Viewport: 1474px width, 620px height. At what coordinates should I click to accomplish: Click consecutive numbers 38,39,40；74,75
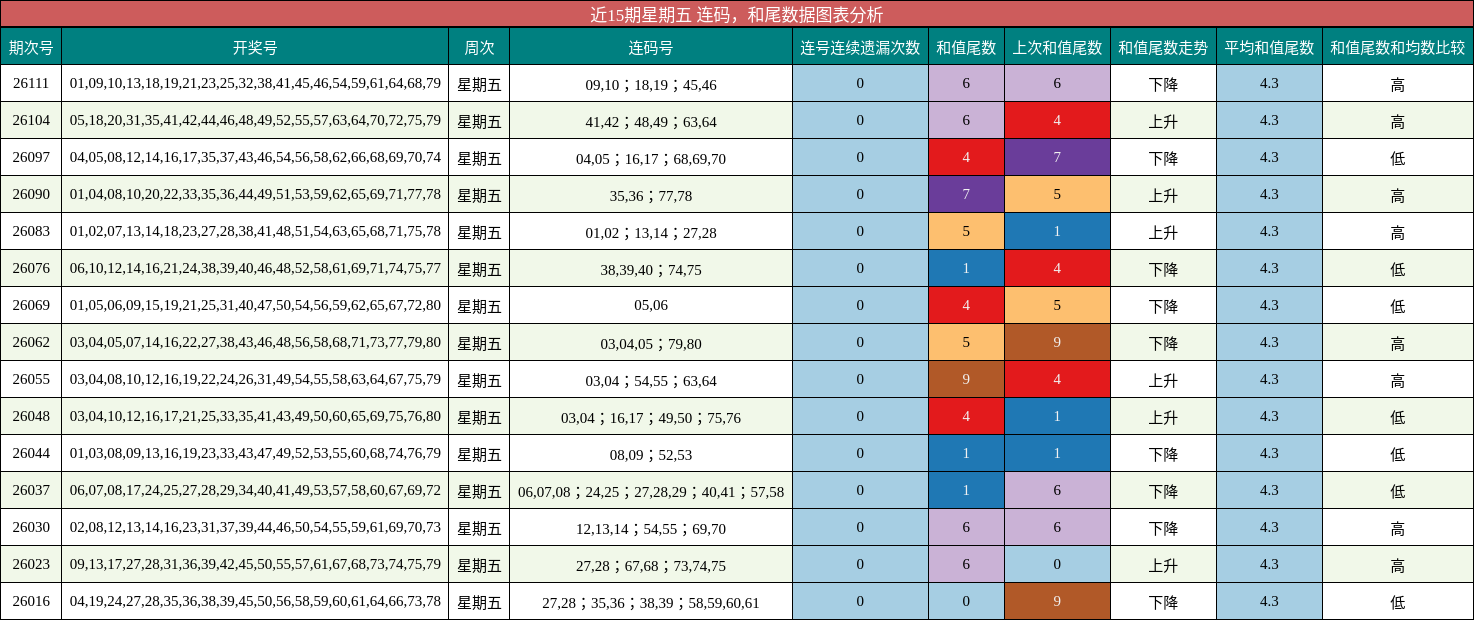(651, 270)
